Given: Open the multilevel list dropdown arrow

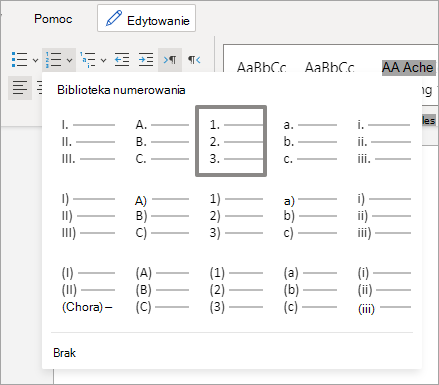Looking at the screenshot, I should click(x=103, y=60).
